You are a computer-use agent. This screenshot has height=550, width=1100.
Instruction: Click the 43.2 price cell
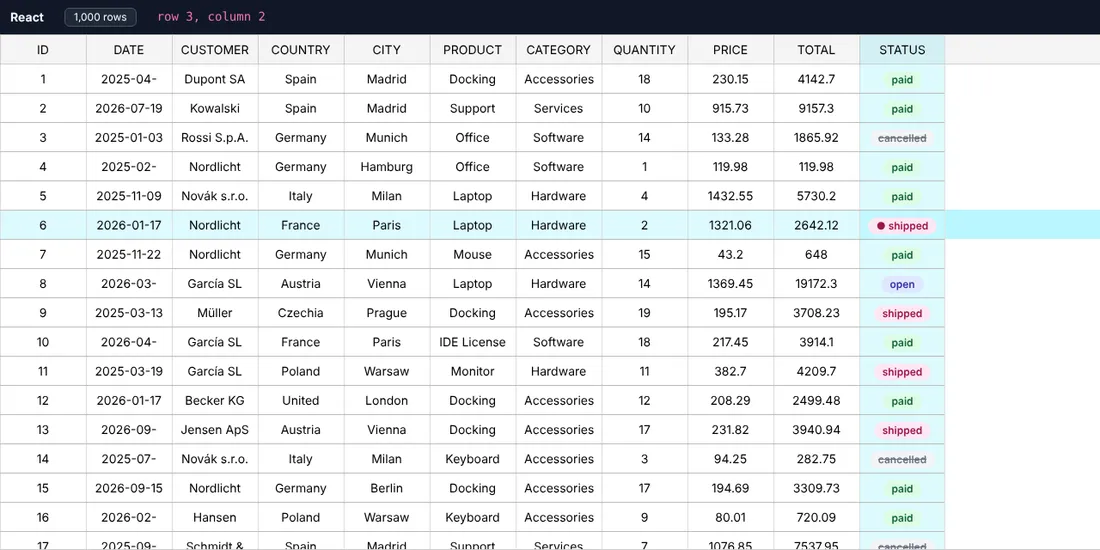(x=730, y=255)
